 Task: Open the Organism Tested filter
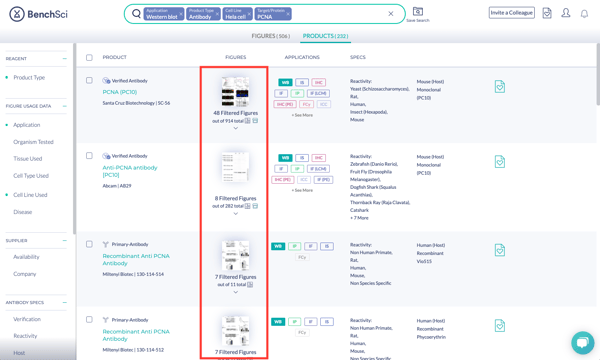click(x=33, y=142)
